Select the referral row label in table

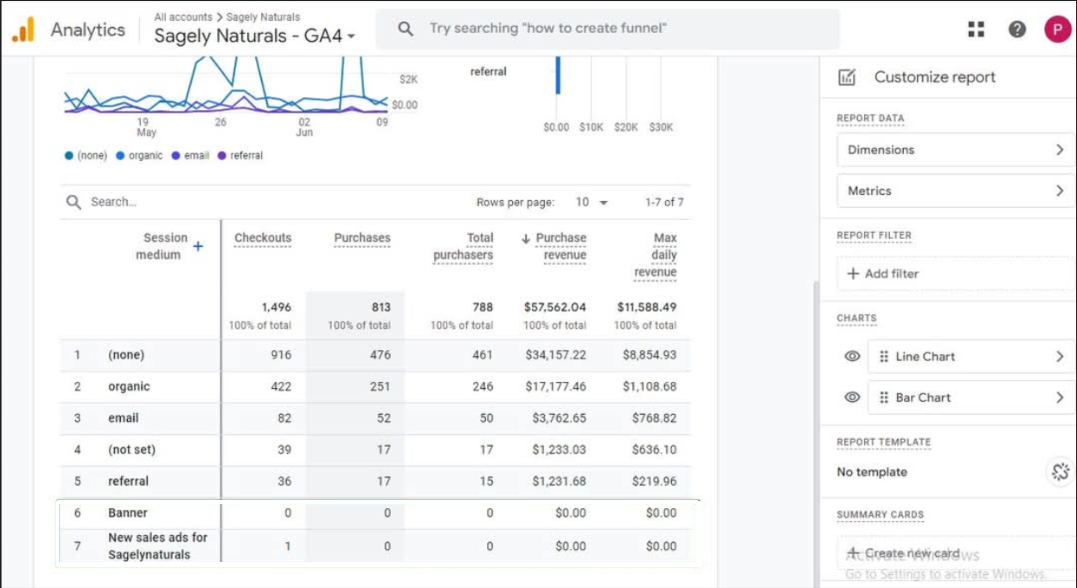pyautogui.click(x=128, y=482)
